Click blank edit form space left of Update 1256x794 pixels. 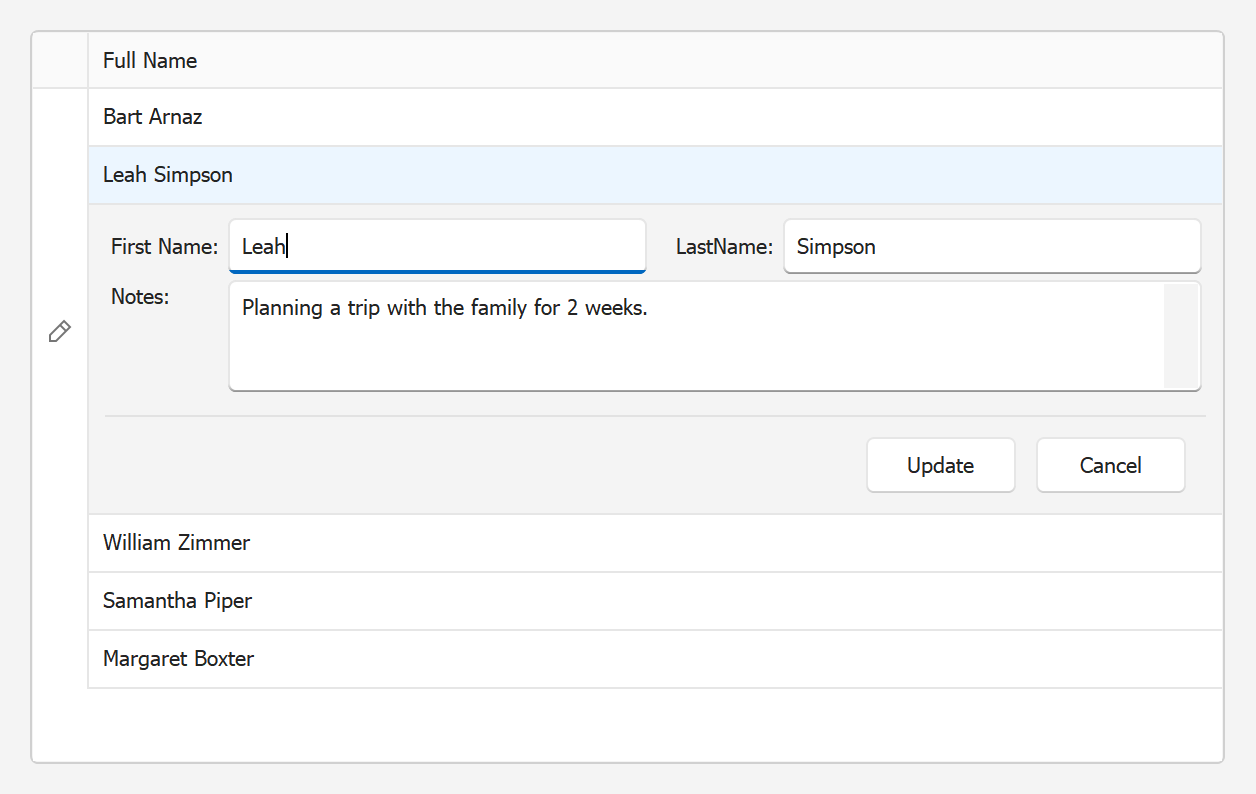point(480,466)
